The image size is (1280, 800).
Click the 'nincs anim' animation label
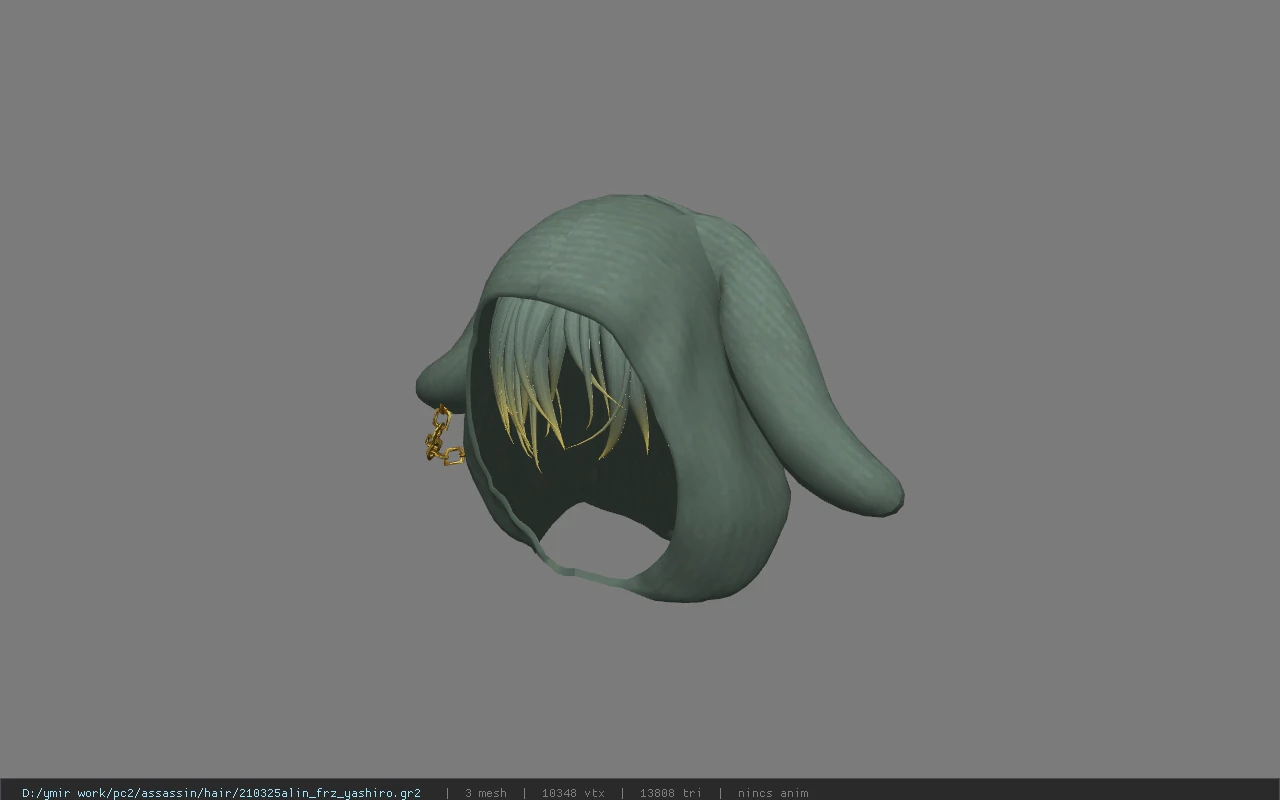pos(773,793)
